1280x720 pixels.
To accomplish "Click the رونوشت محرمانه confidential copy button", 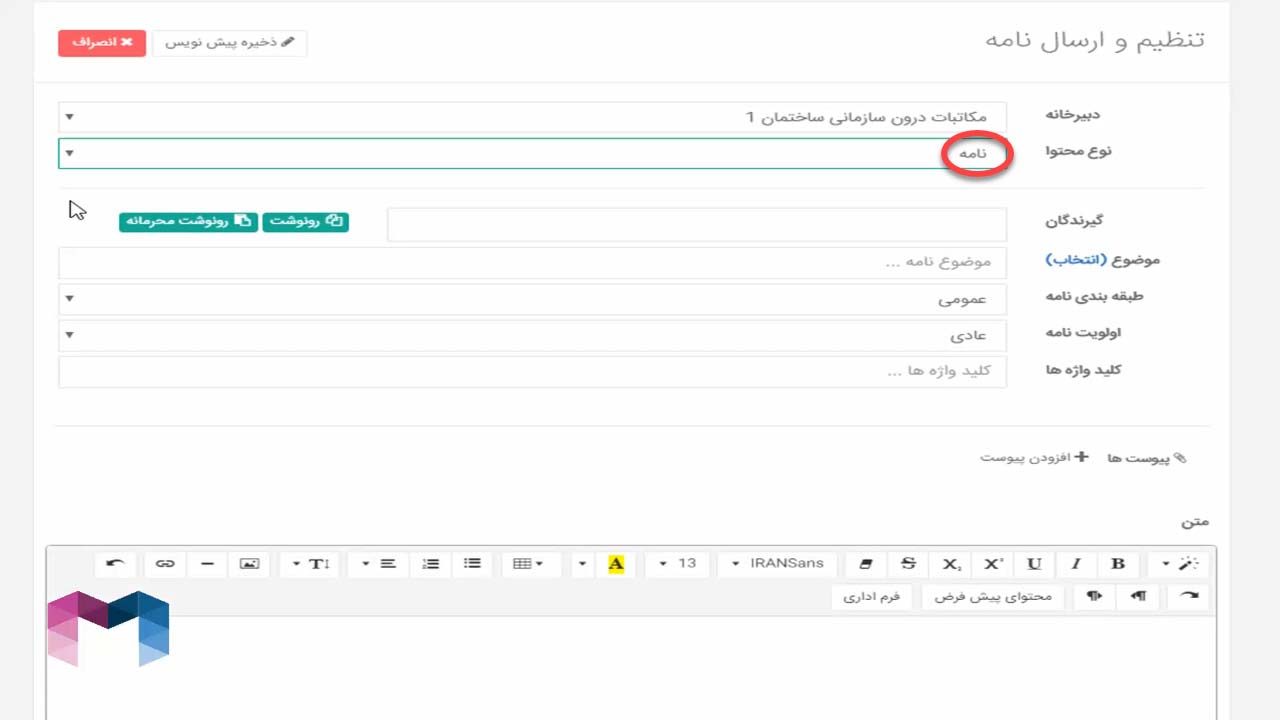I will coord(188,221).
